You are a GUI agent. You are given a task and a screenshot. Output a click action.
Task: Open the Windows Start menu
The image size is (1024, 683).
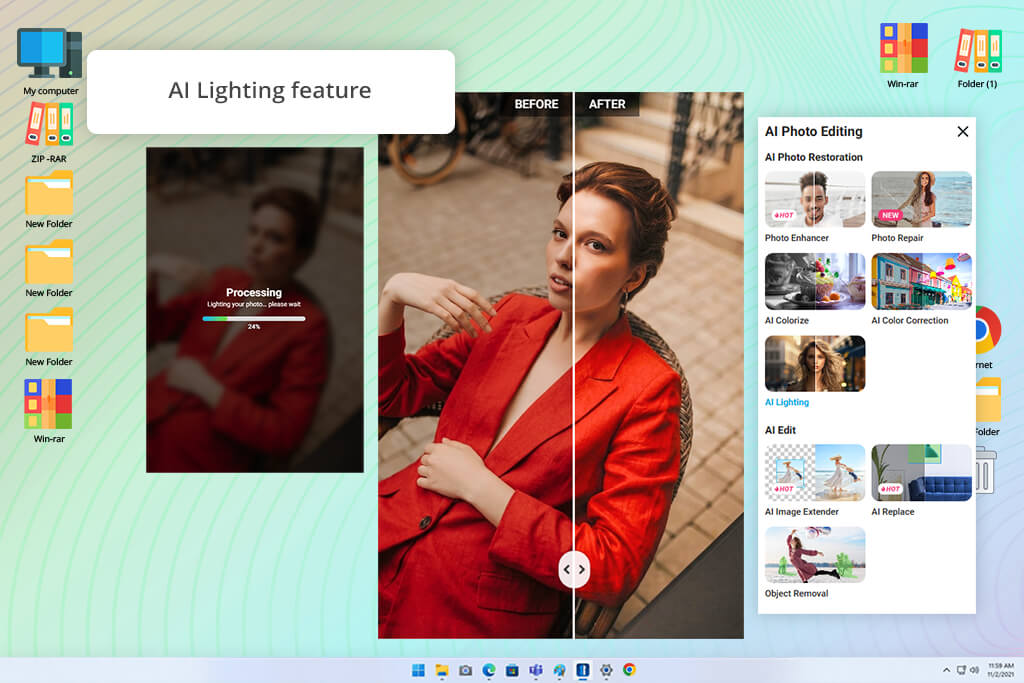coord(419,670)
